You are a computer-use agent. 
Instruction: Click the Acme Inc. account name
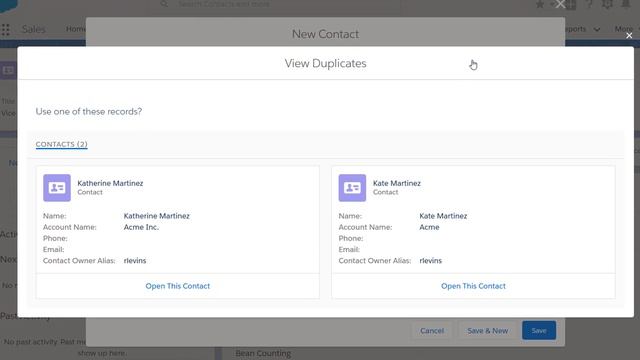[x=141, y=227]
